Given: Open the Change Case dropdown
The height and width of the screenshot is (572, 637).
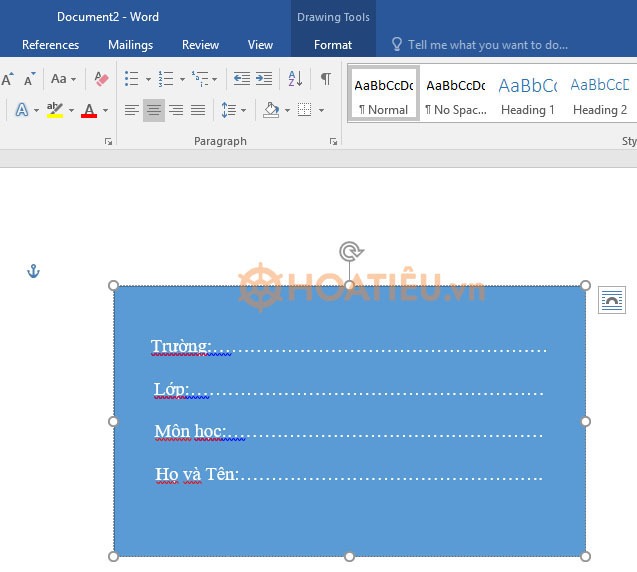Looking at the screenshot, I should (x=63, y=78).
